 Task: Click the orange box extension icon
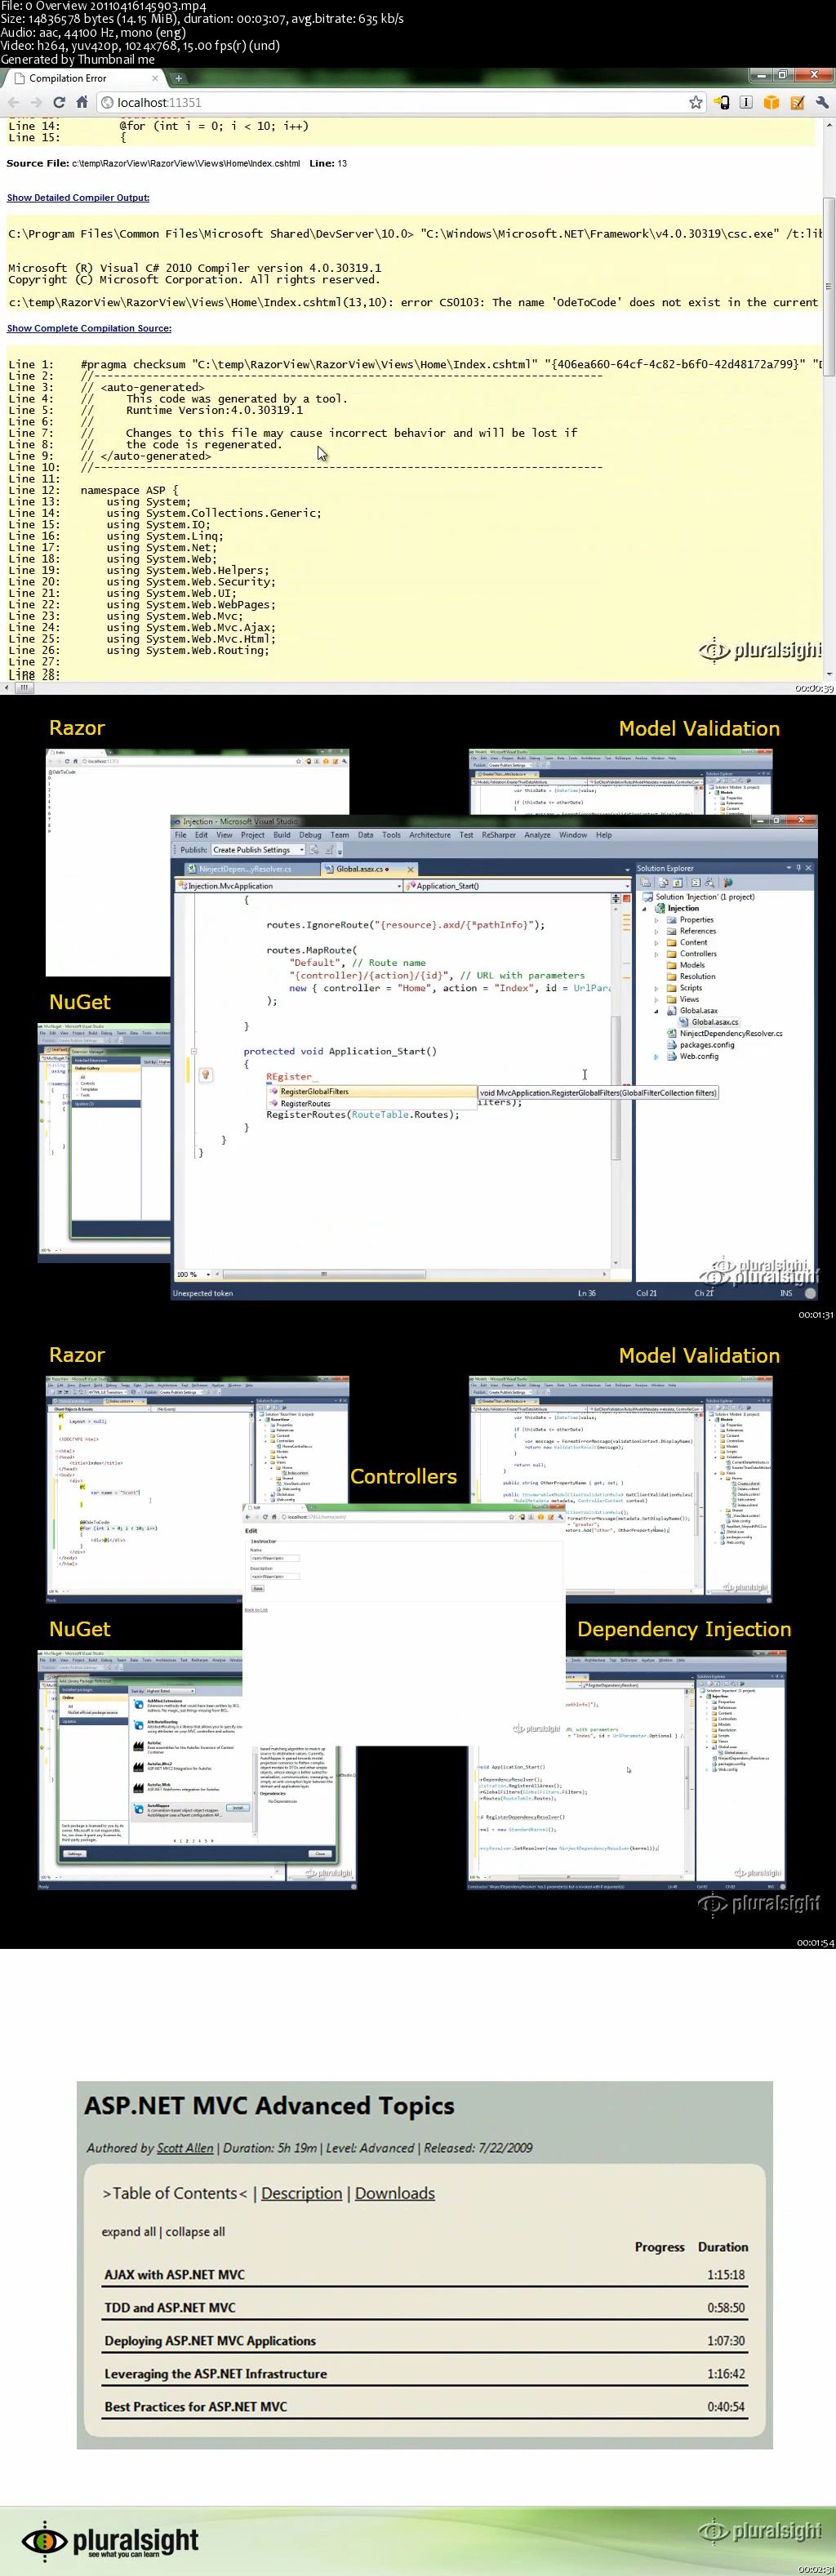click(771, 102)
